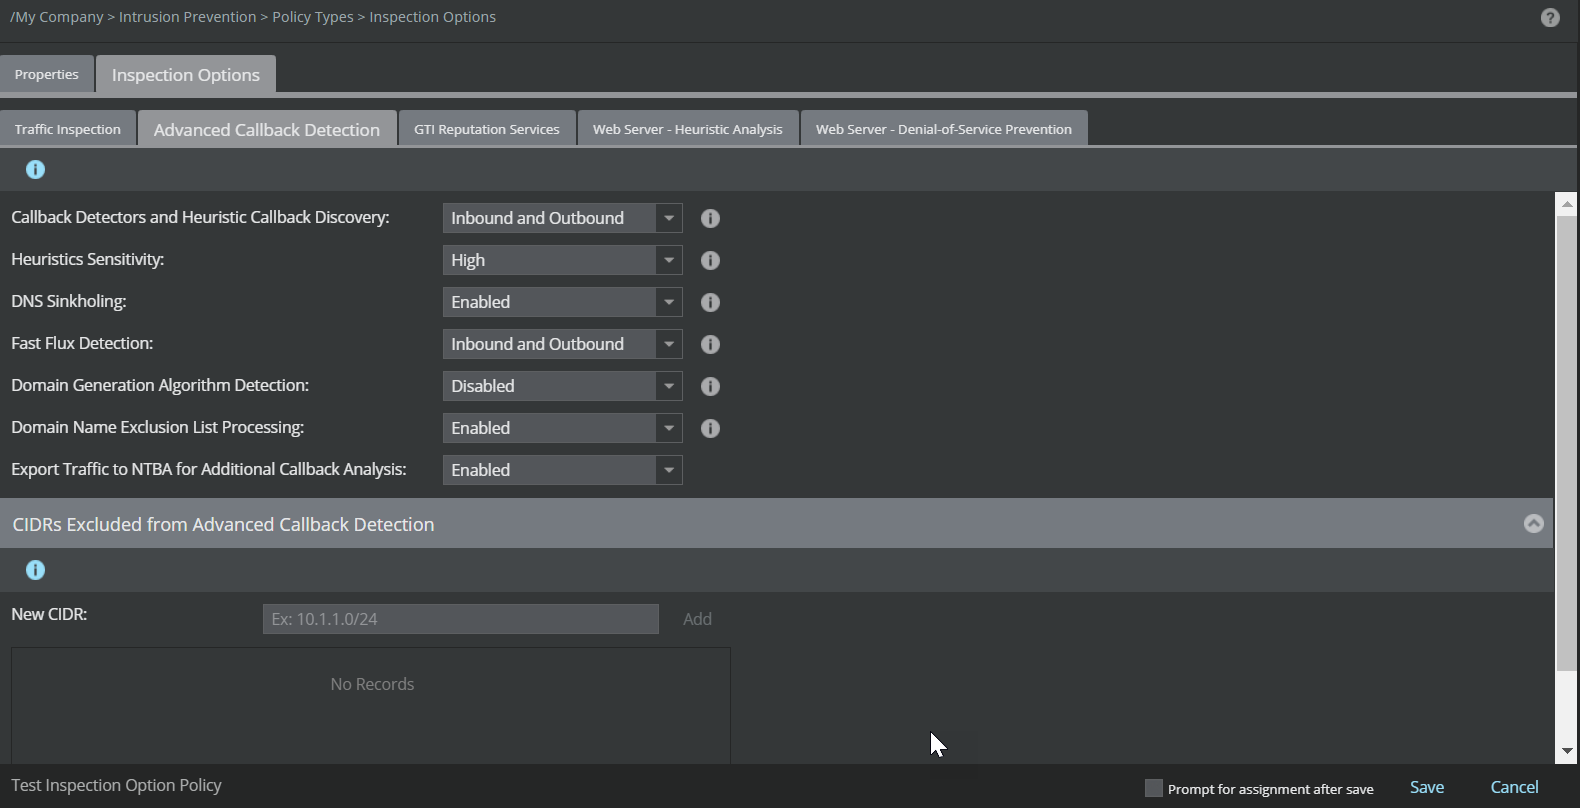Show info for Domain Name Exclusion List Processing

(710, 428)
